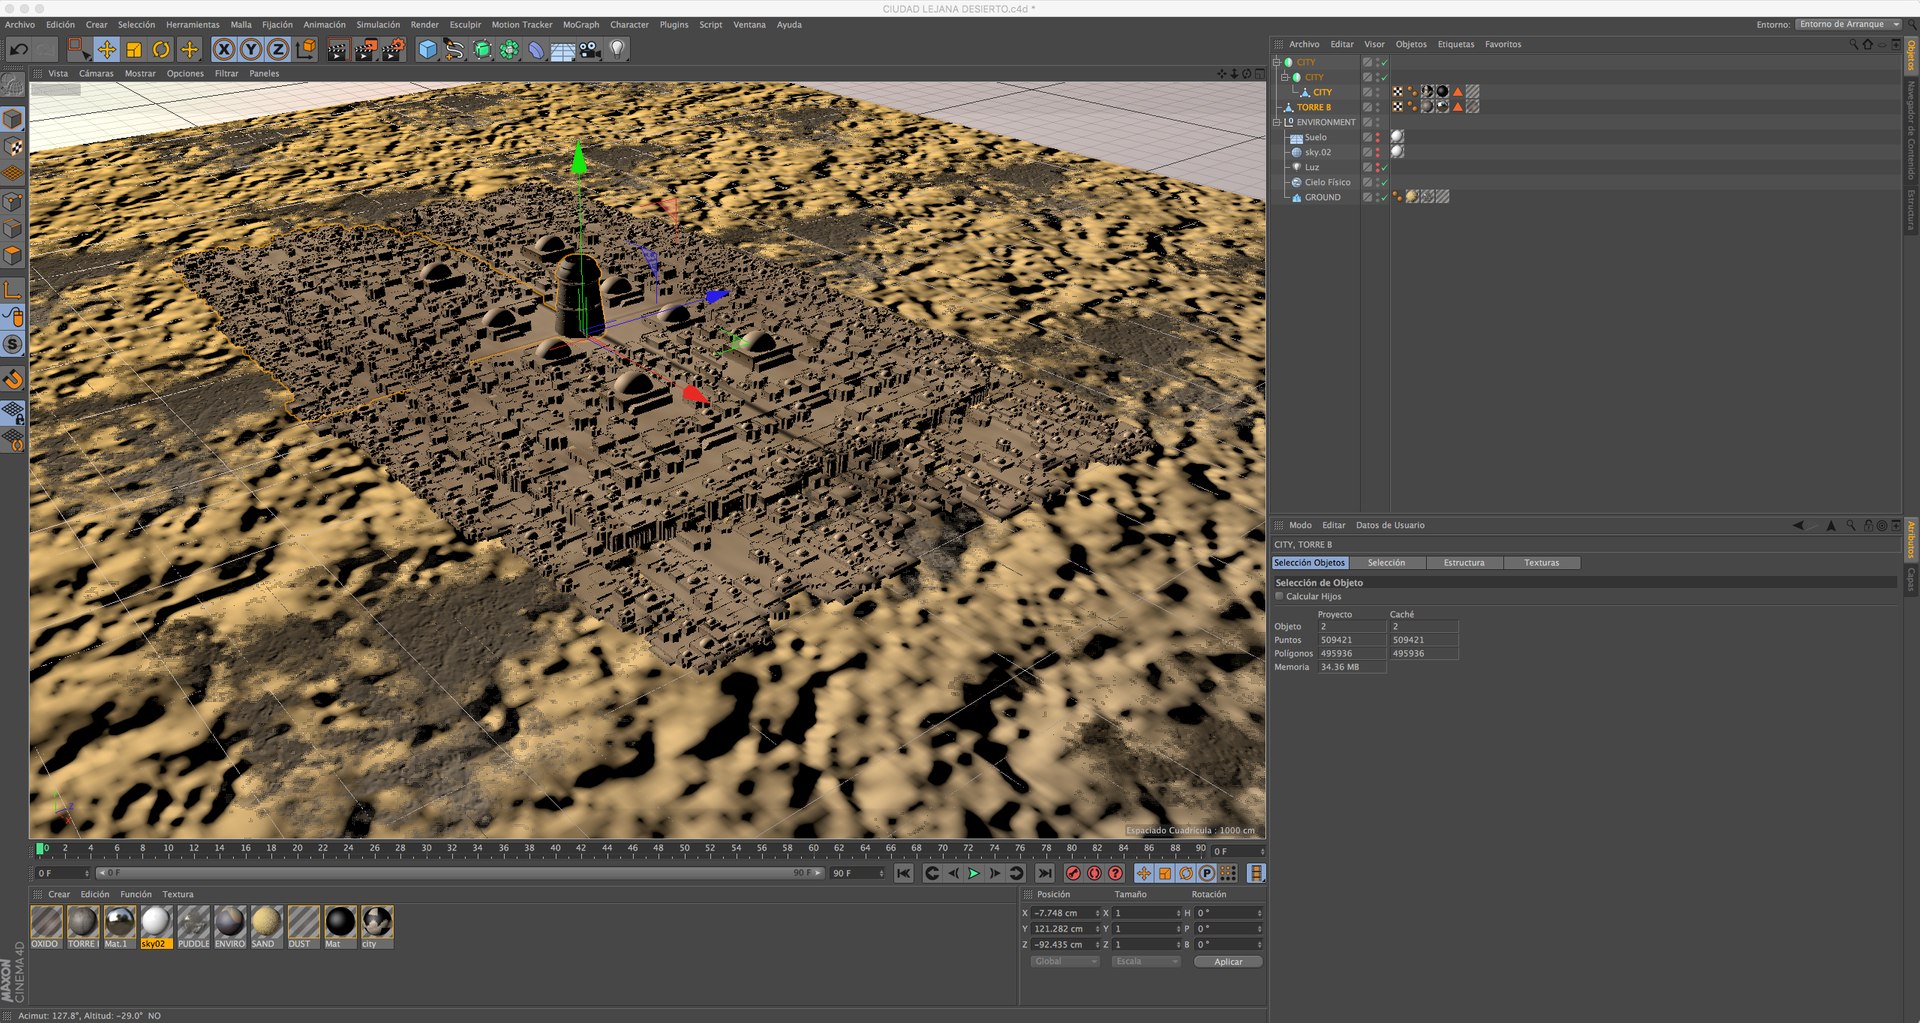
Task: Enable the Calcular Hijos checkbox
Action: [1279, 596]
